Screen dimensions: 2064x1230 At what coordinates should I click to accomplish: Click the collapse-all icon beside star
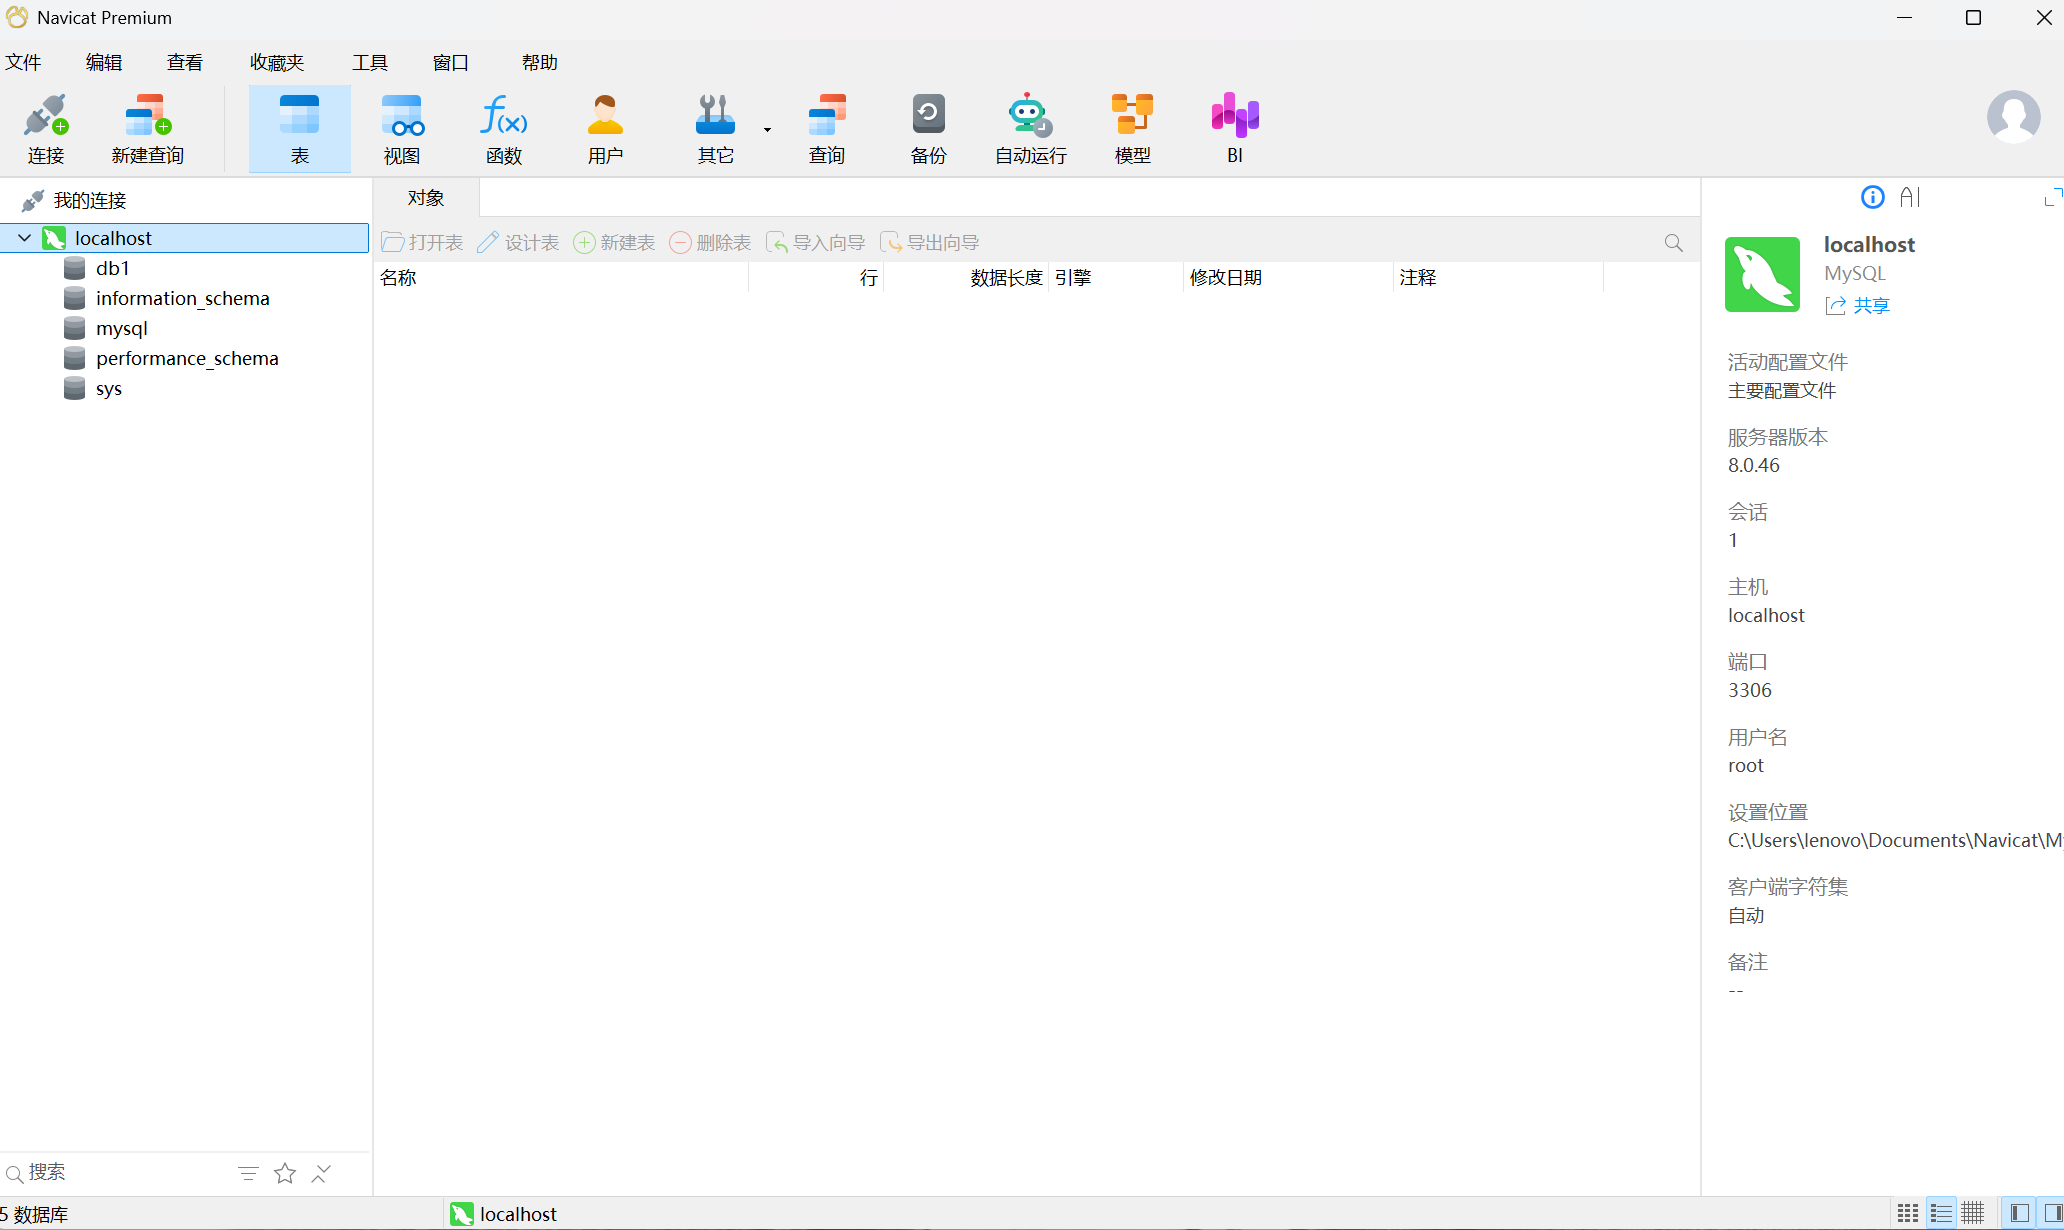click(321, 1173)
